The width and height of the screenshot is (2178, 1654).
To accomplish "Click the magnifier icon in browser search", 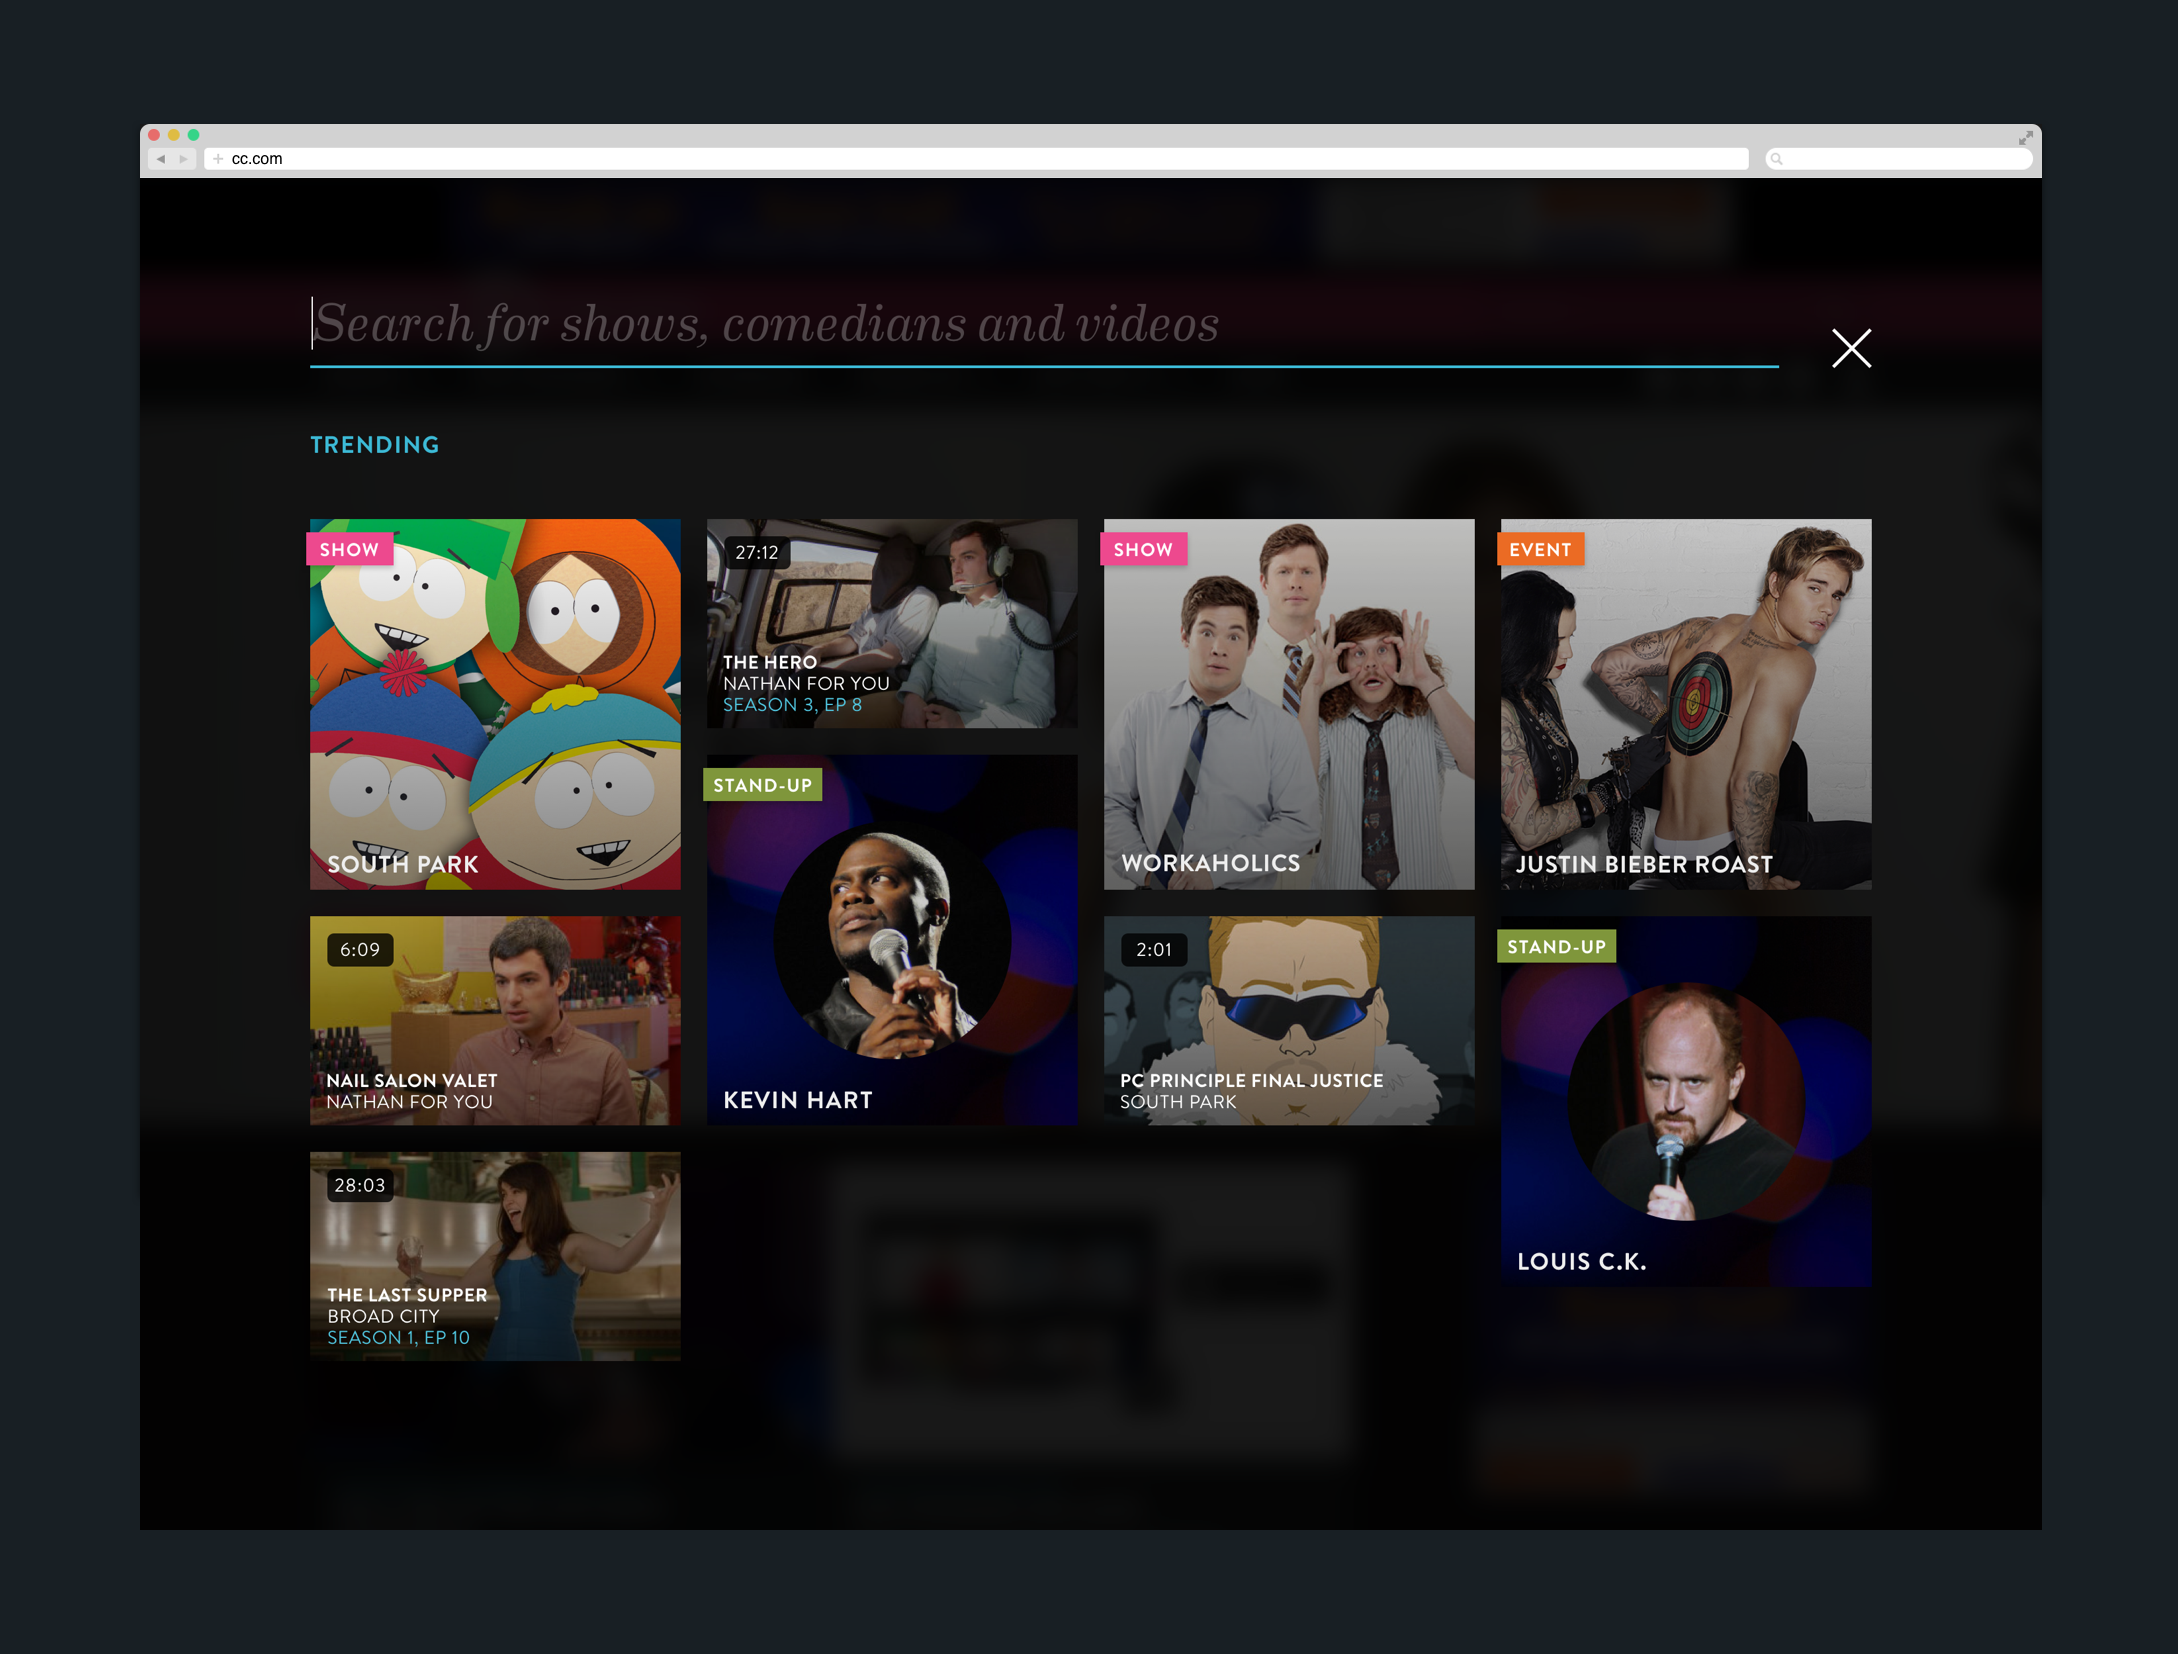I will pyautogui.click(x=1777, y=159).
